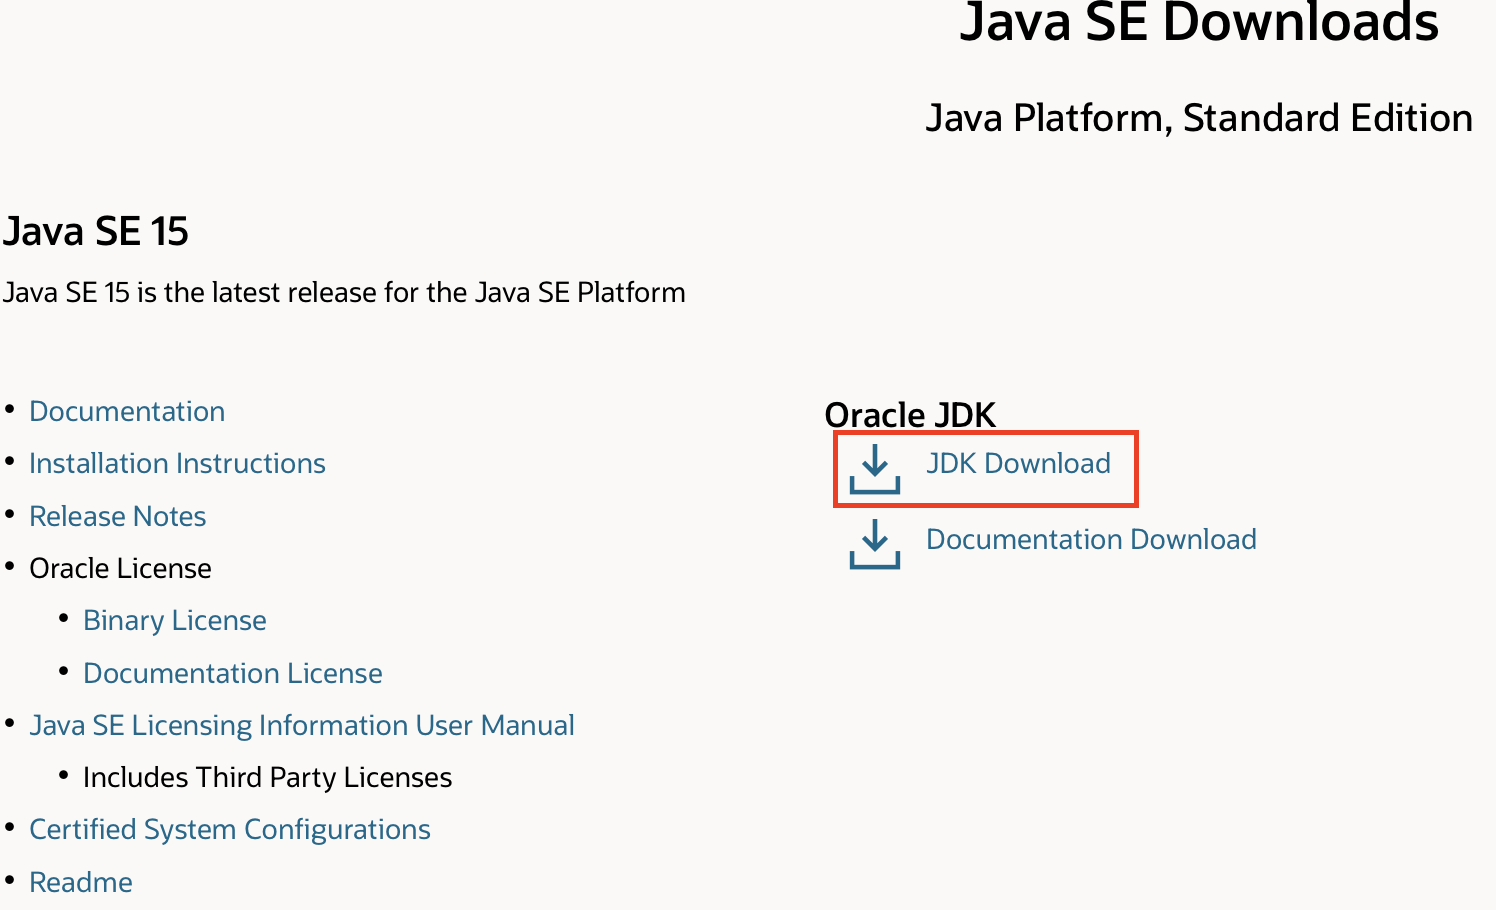Image resolution: width=1496 pixels, height=910 pixels.
Task: Click the Oracle License text
Action: pos(120,568)
